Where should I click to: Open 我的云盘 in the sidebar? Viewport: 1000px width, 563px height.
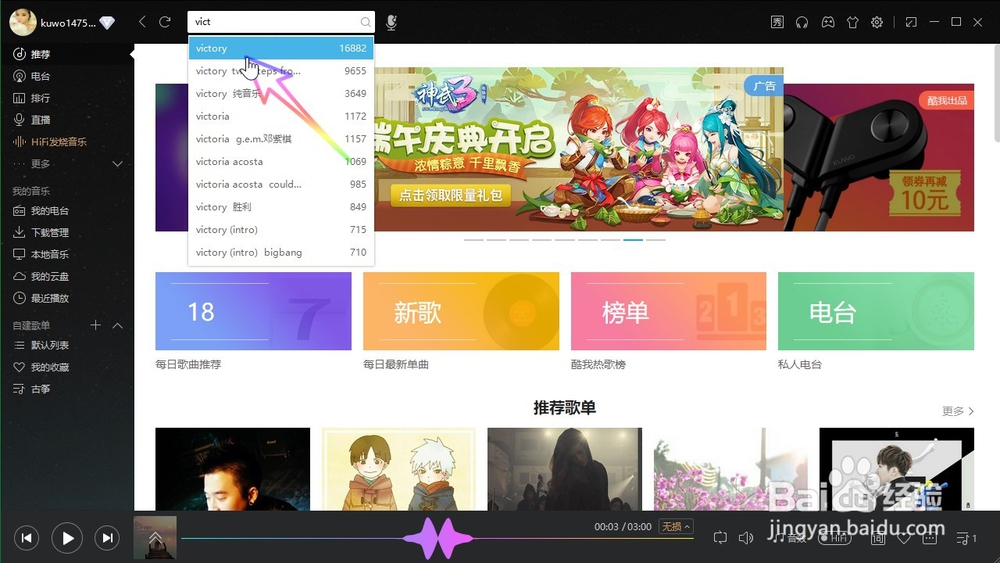click(x=66, y=276)
